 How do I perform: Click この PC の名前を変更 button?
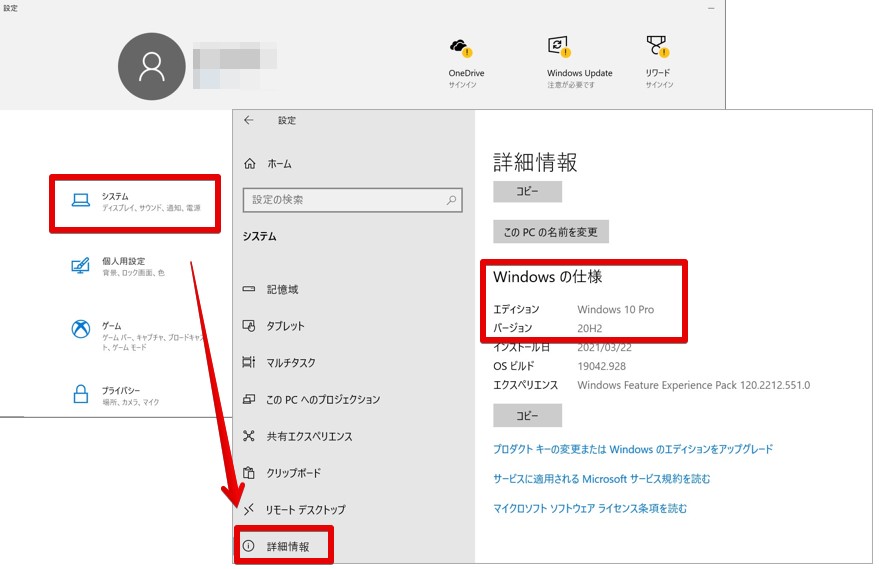click(551, 232)
